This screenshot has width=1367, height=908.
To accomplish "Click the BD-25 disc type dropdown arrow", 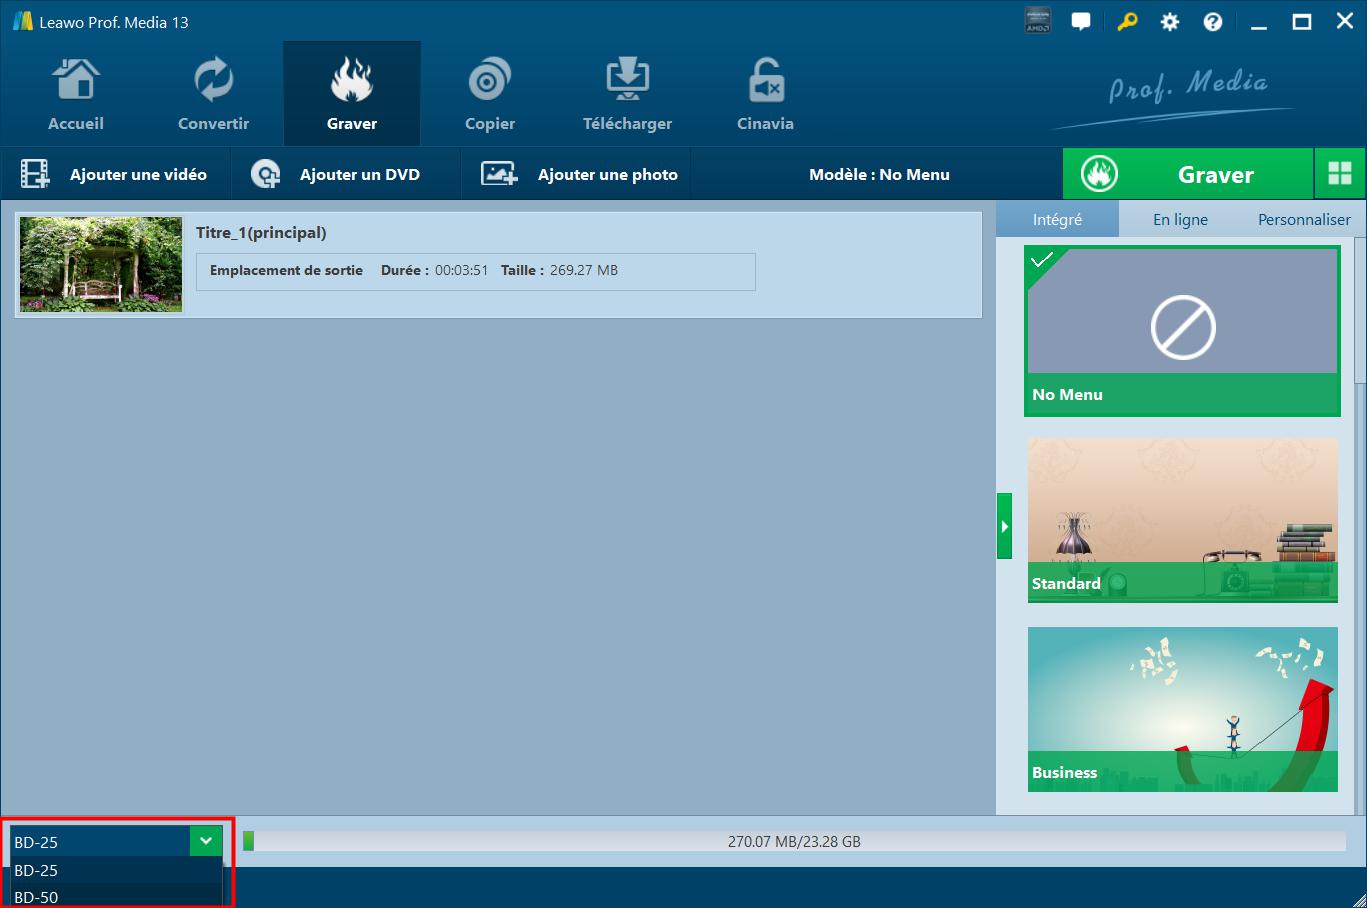I will (205, 841).
